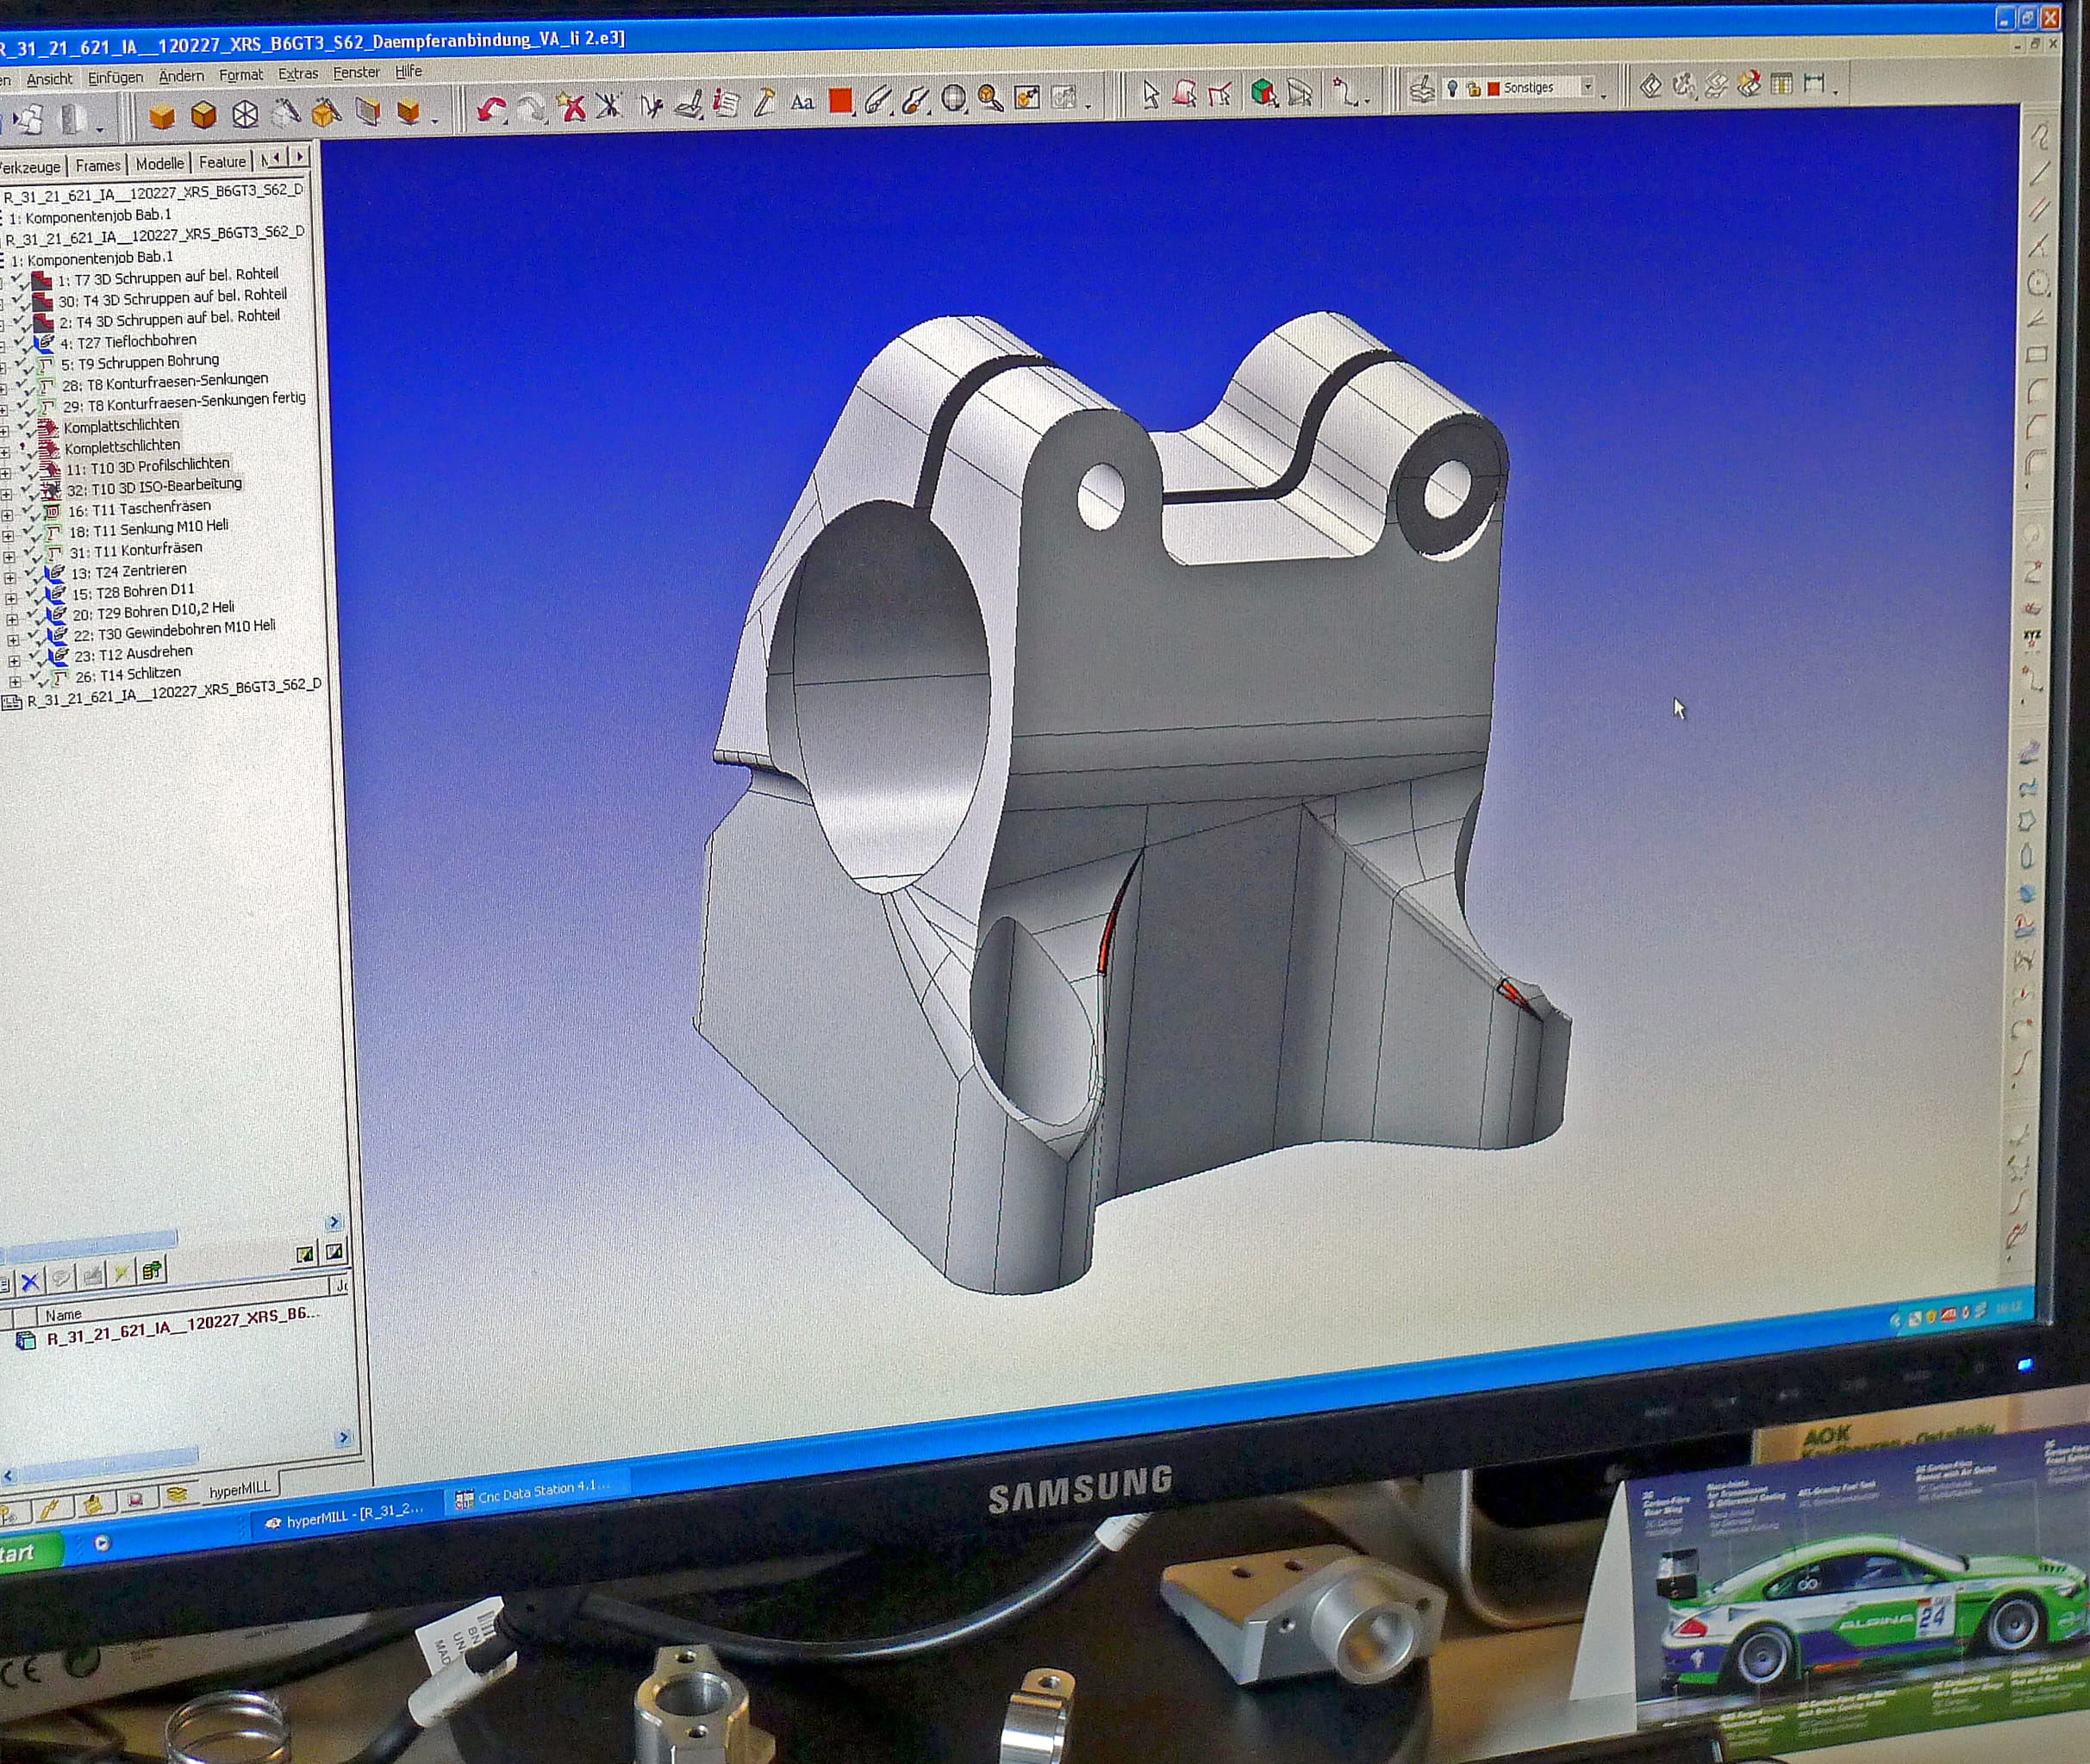This screenshot has height=1764, width=2090.
Task: Click the dimension measure icon in toolbar
Action: [x=1814, y=84]
